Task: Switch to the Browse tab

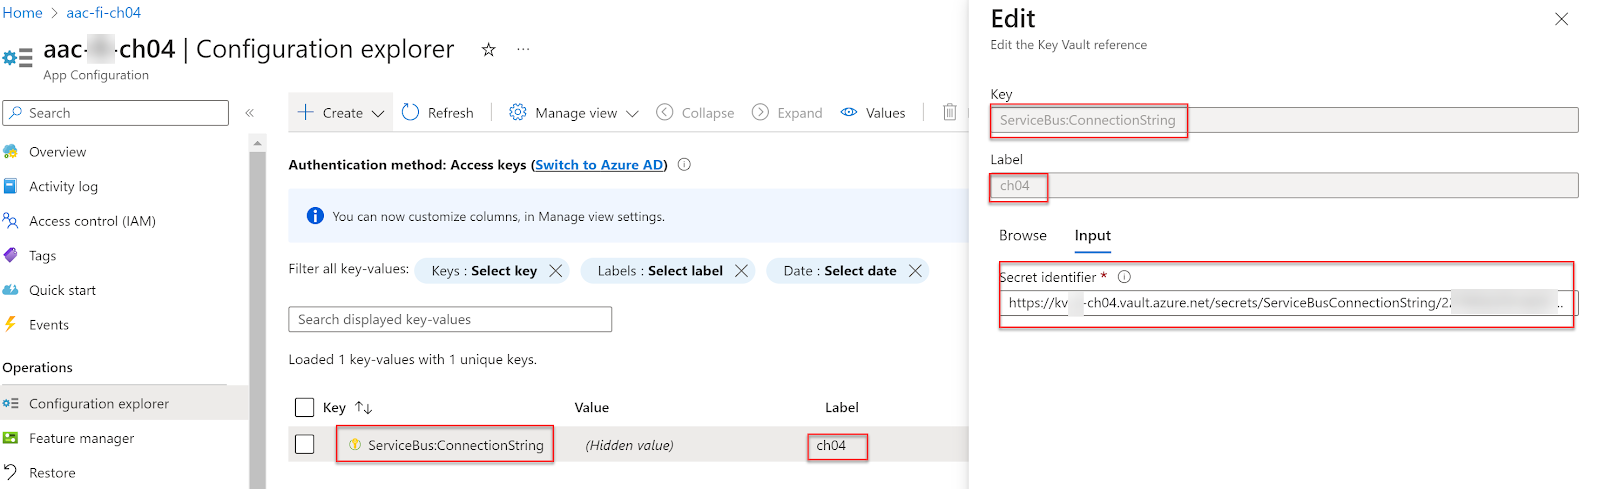Action: coord(1023,235)
